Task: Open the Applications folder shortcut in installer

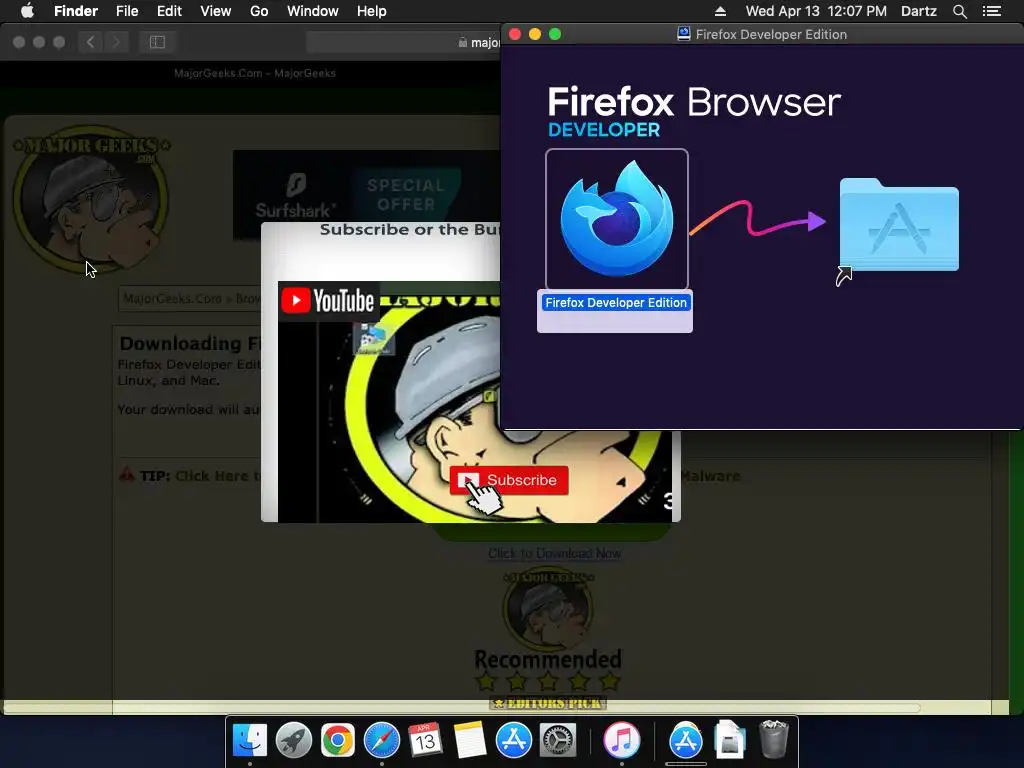Action: click(899, 225)
